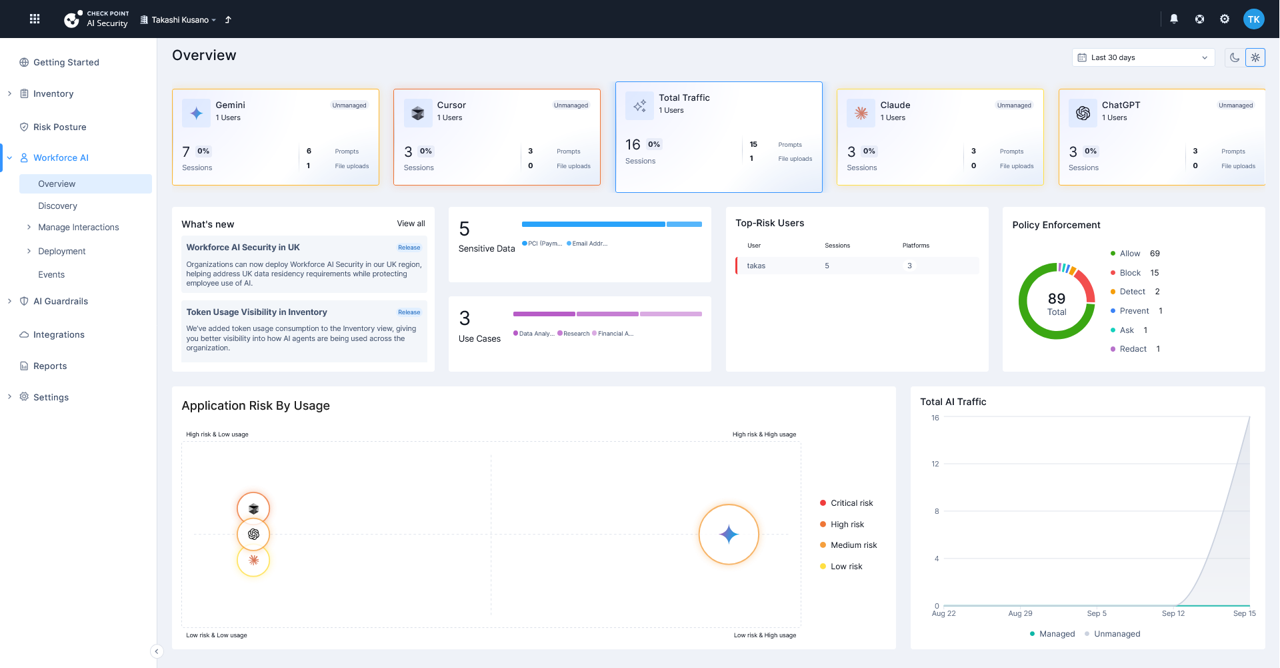1280x668 pixels.
Task: Collapse the Workforce AI sidebar section
Action: coord(10,158)
